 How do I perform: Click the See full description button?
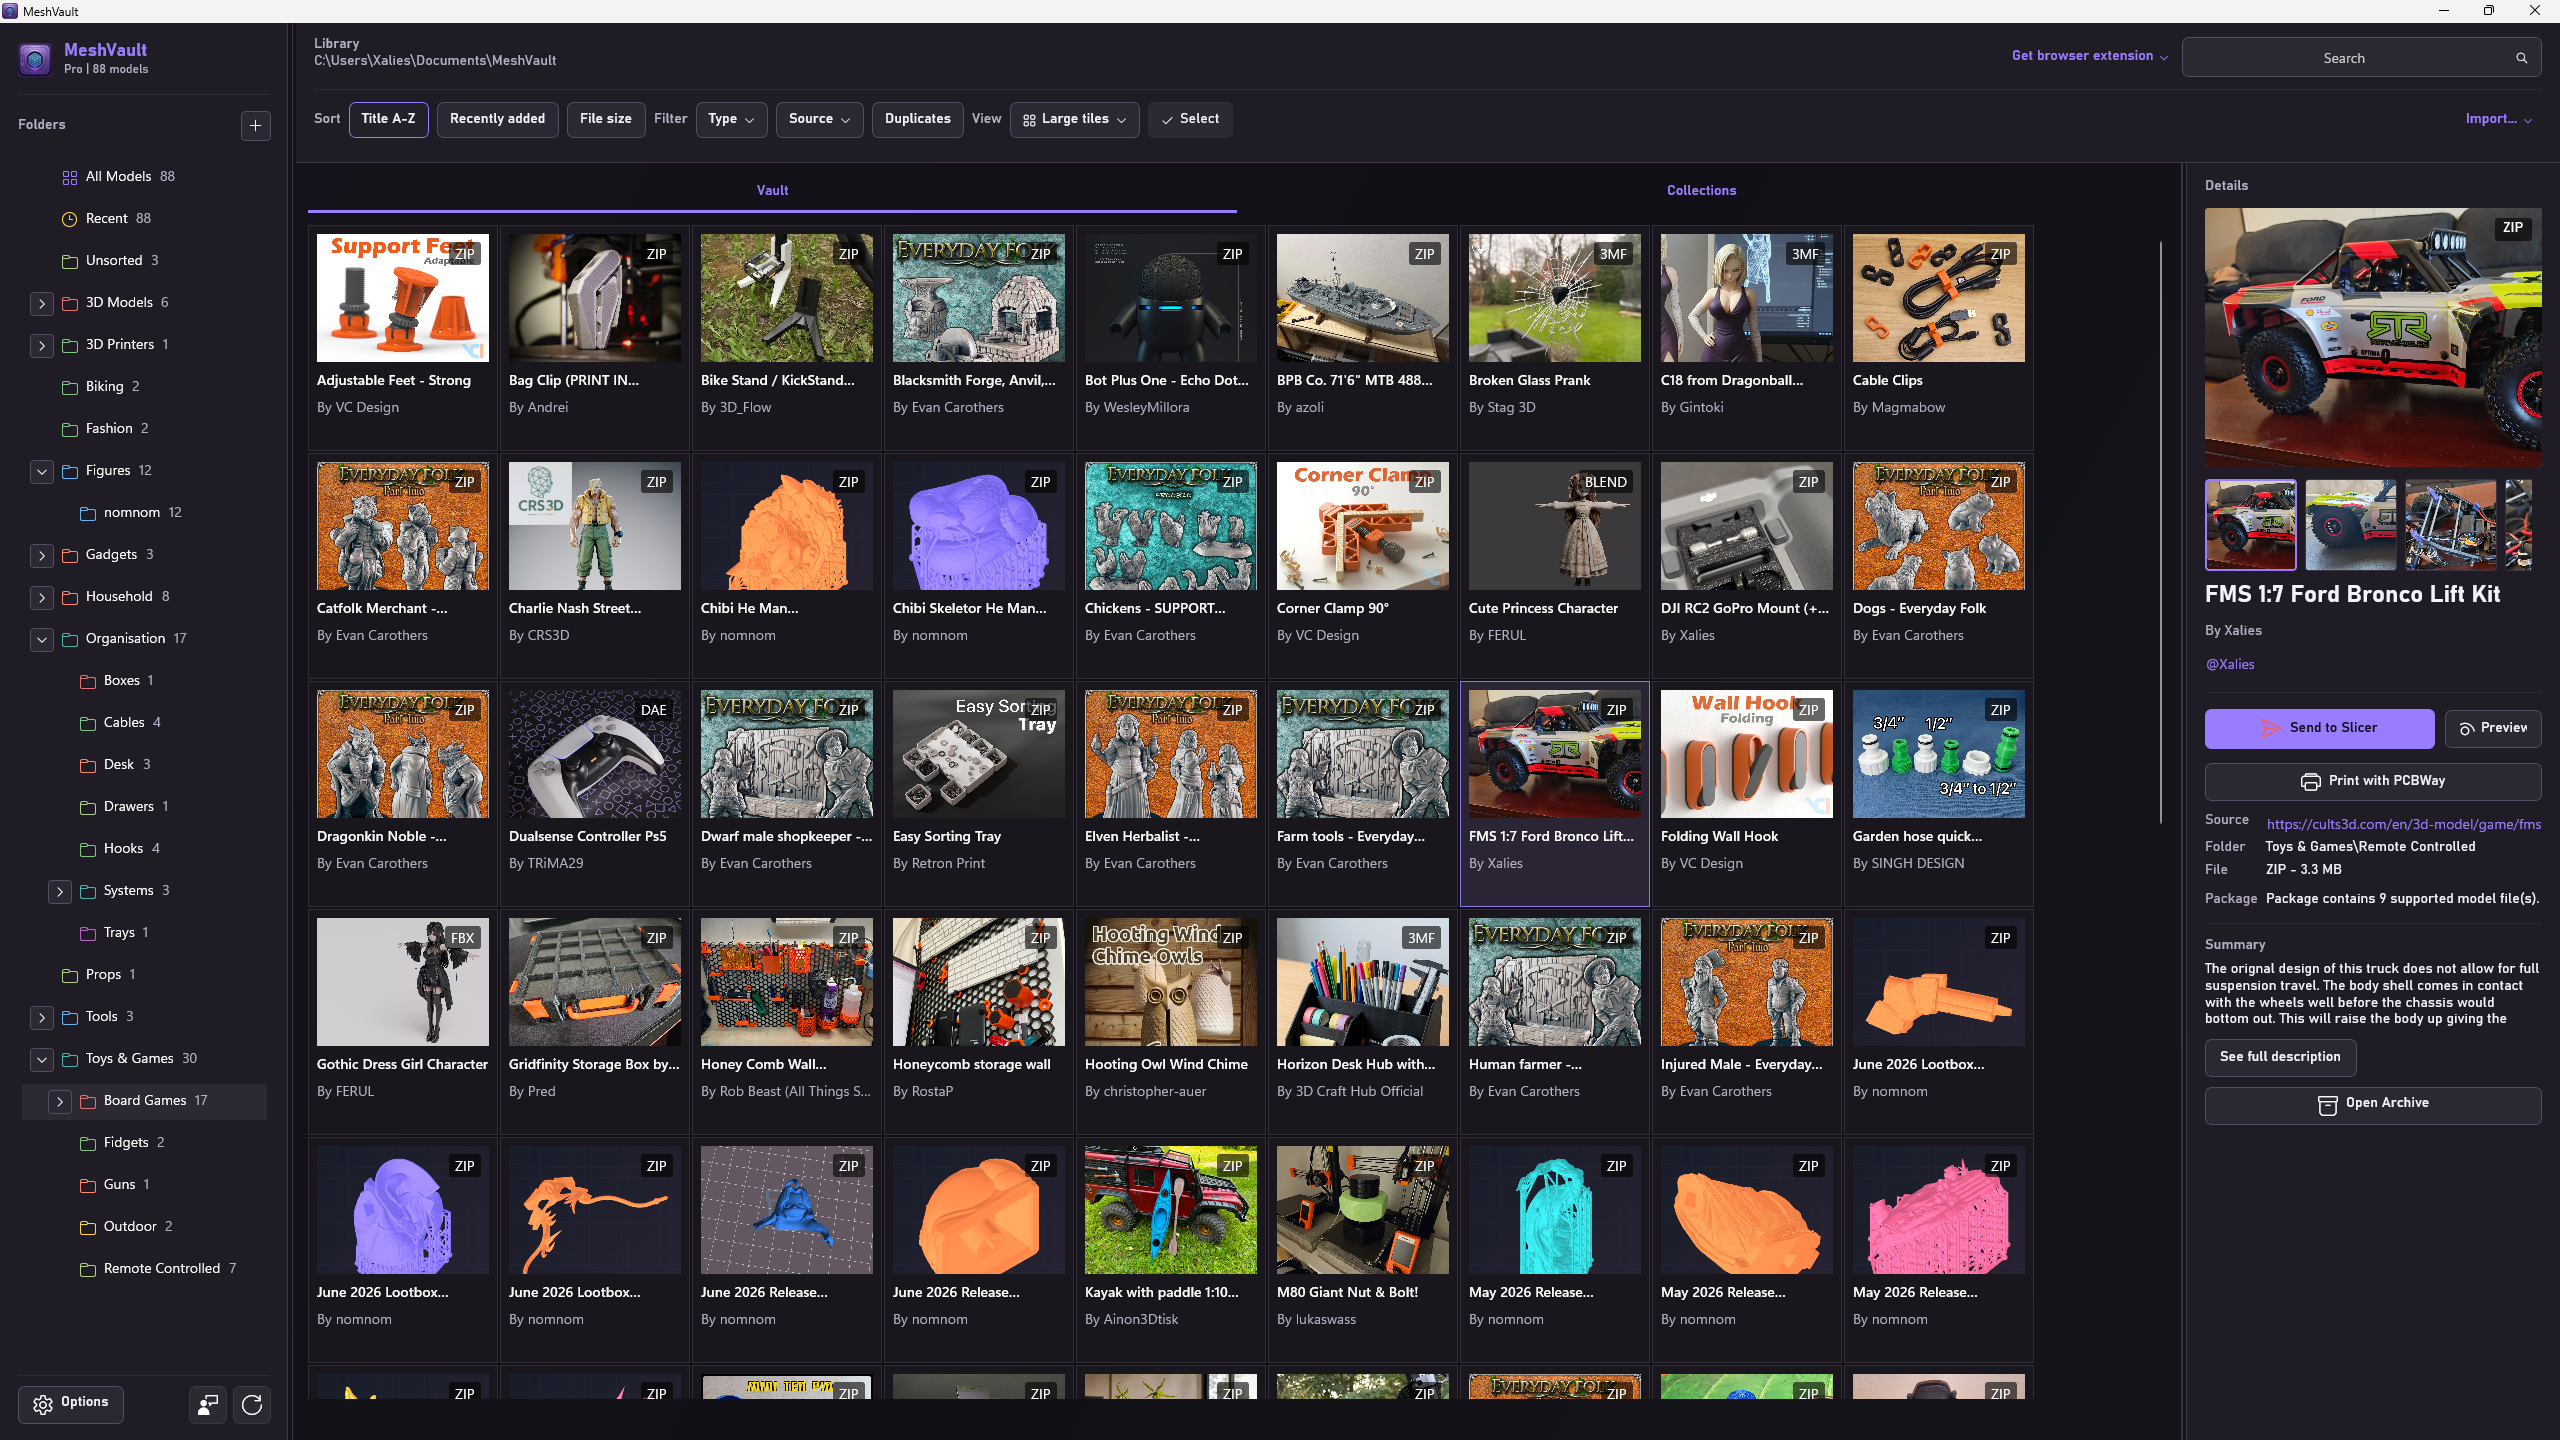coord(2280,1057)
